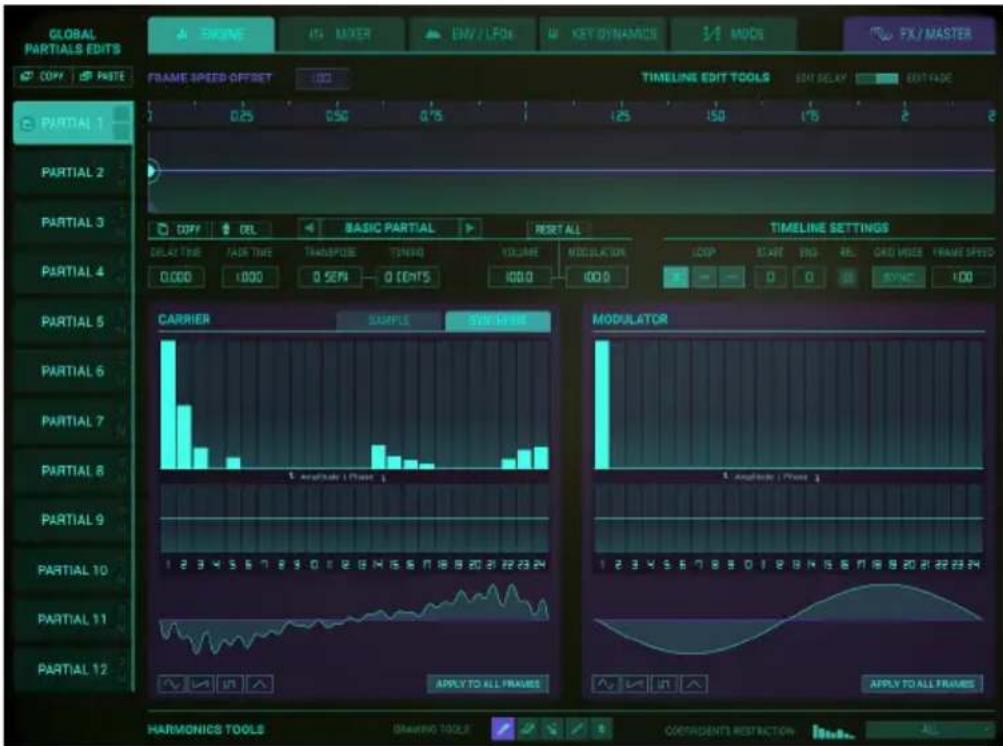The image size is (1003, 746).
Task: Select Partial 5 in the list
Action: tap(72, 322)
